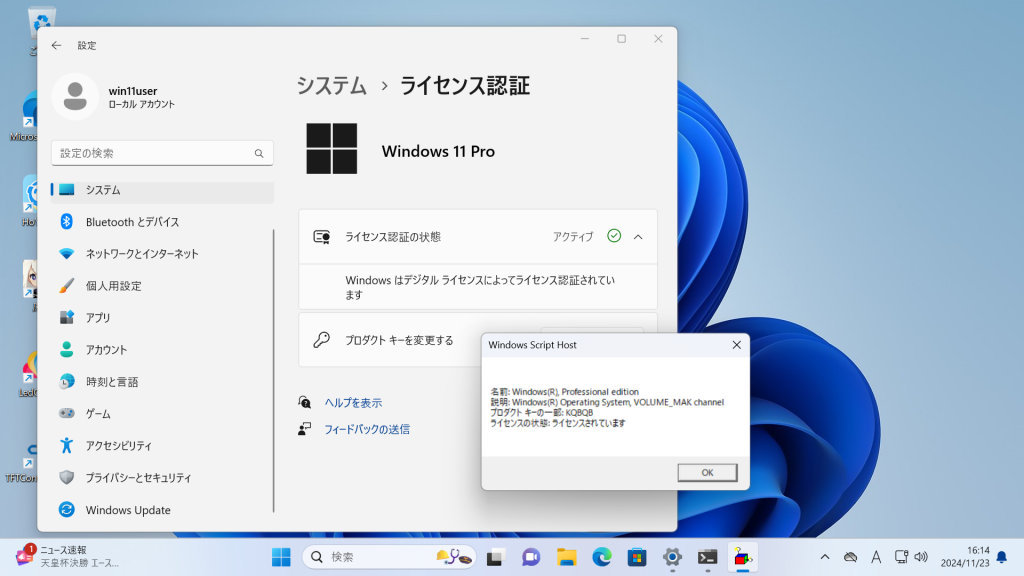Screen dimensions: 1024x576
Task: Click the product key icon
Action: pyautogui.click(x=321, y=340)
